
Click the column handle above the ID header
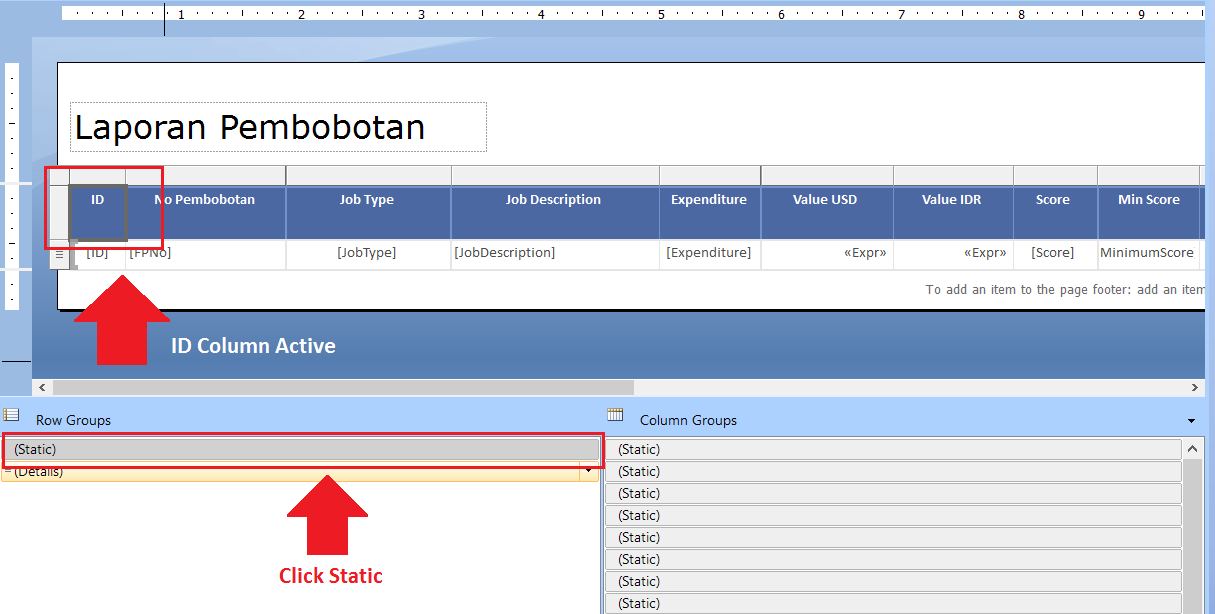[97, 174]
